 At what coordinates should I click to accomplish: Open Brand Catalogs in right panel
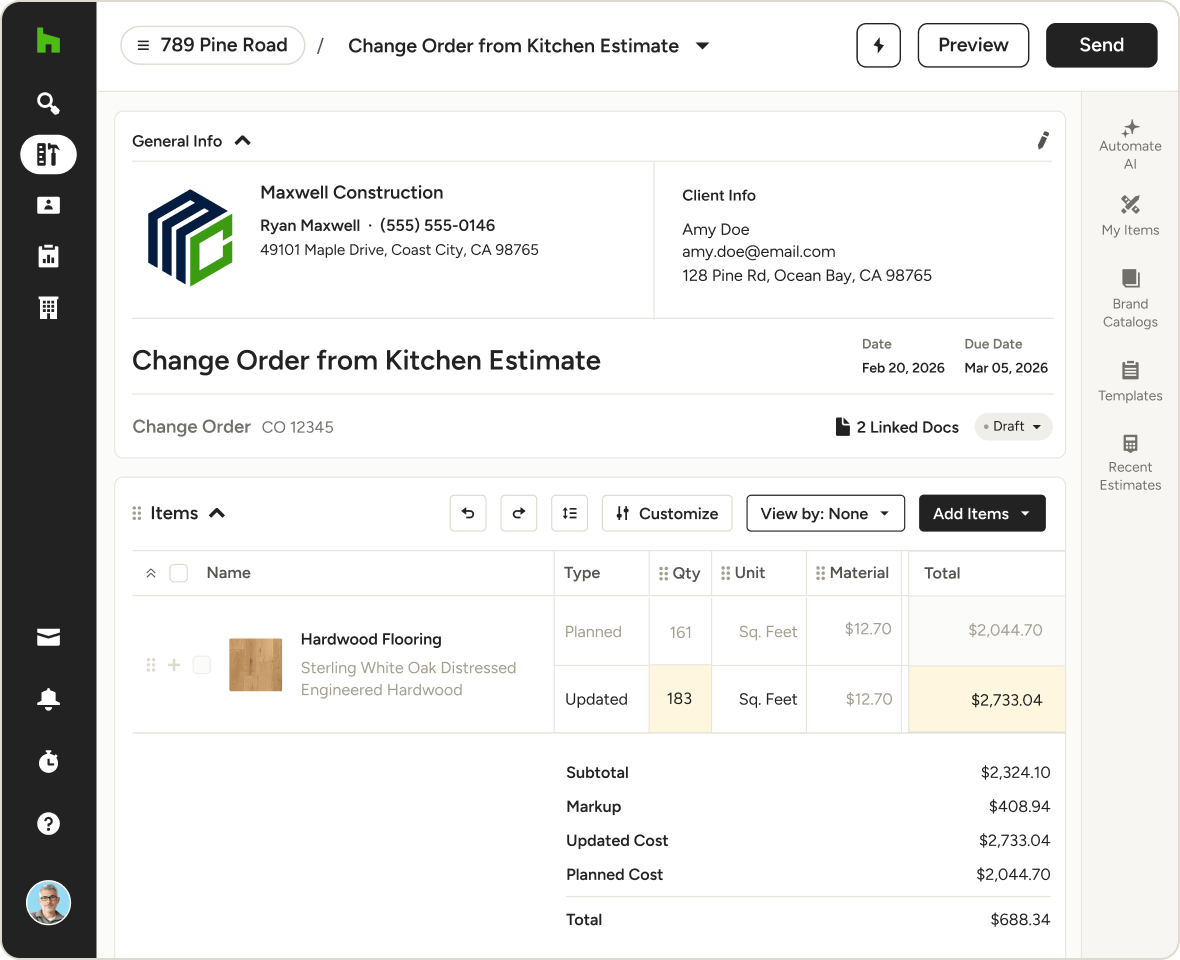point(1130,297)
